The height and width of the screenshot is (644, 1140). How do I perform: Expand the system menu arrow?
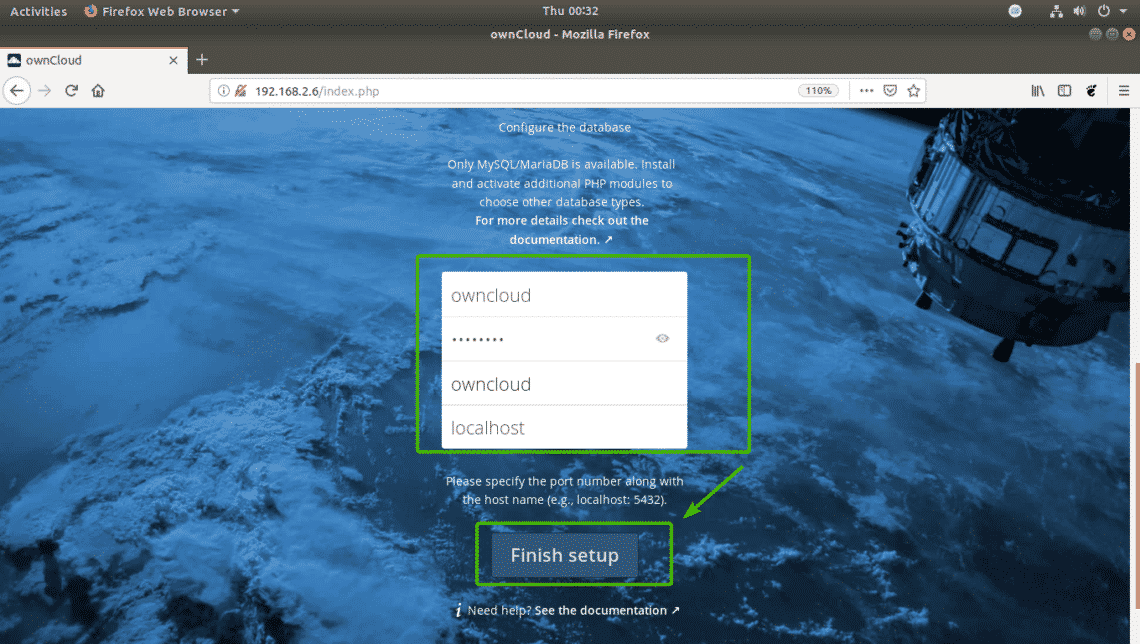point(1123,11)
